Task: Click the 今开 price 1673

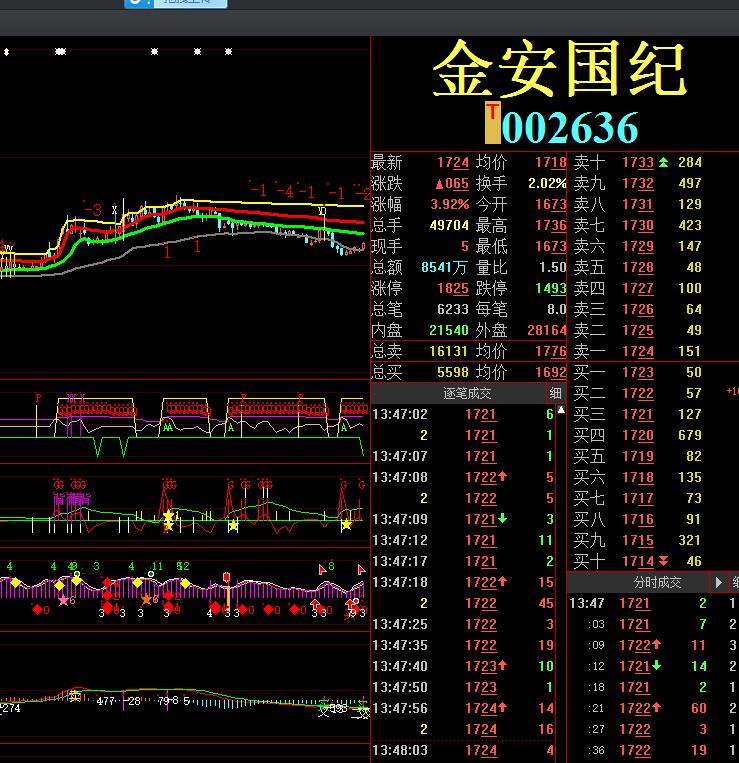Action: [551, 204]
